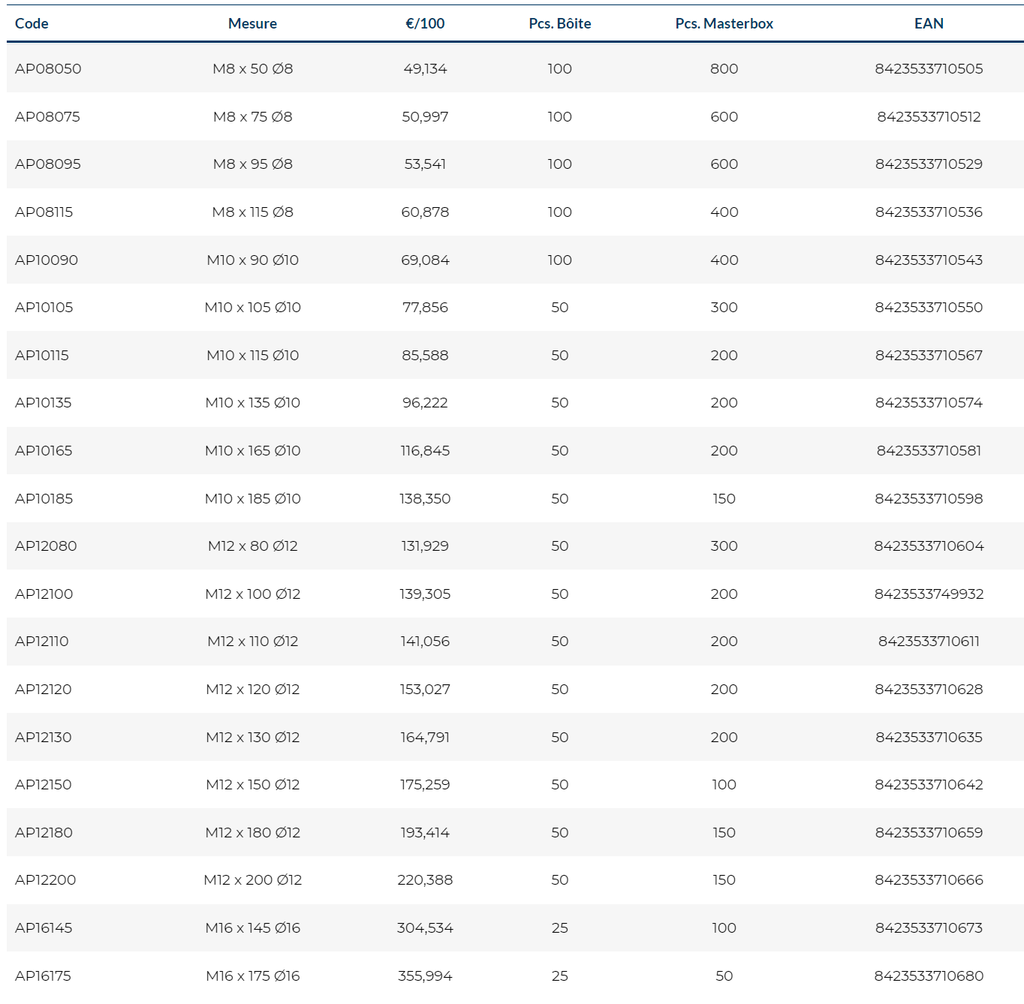Image resolution: width=1024 pixels, height=1004 pixels.
Task: Click price 116,845
Action: click(425, 451)
